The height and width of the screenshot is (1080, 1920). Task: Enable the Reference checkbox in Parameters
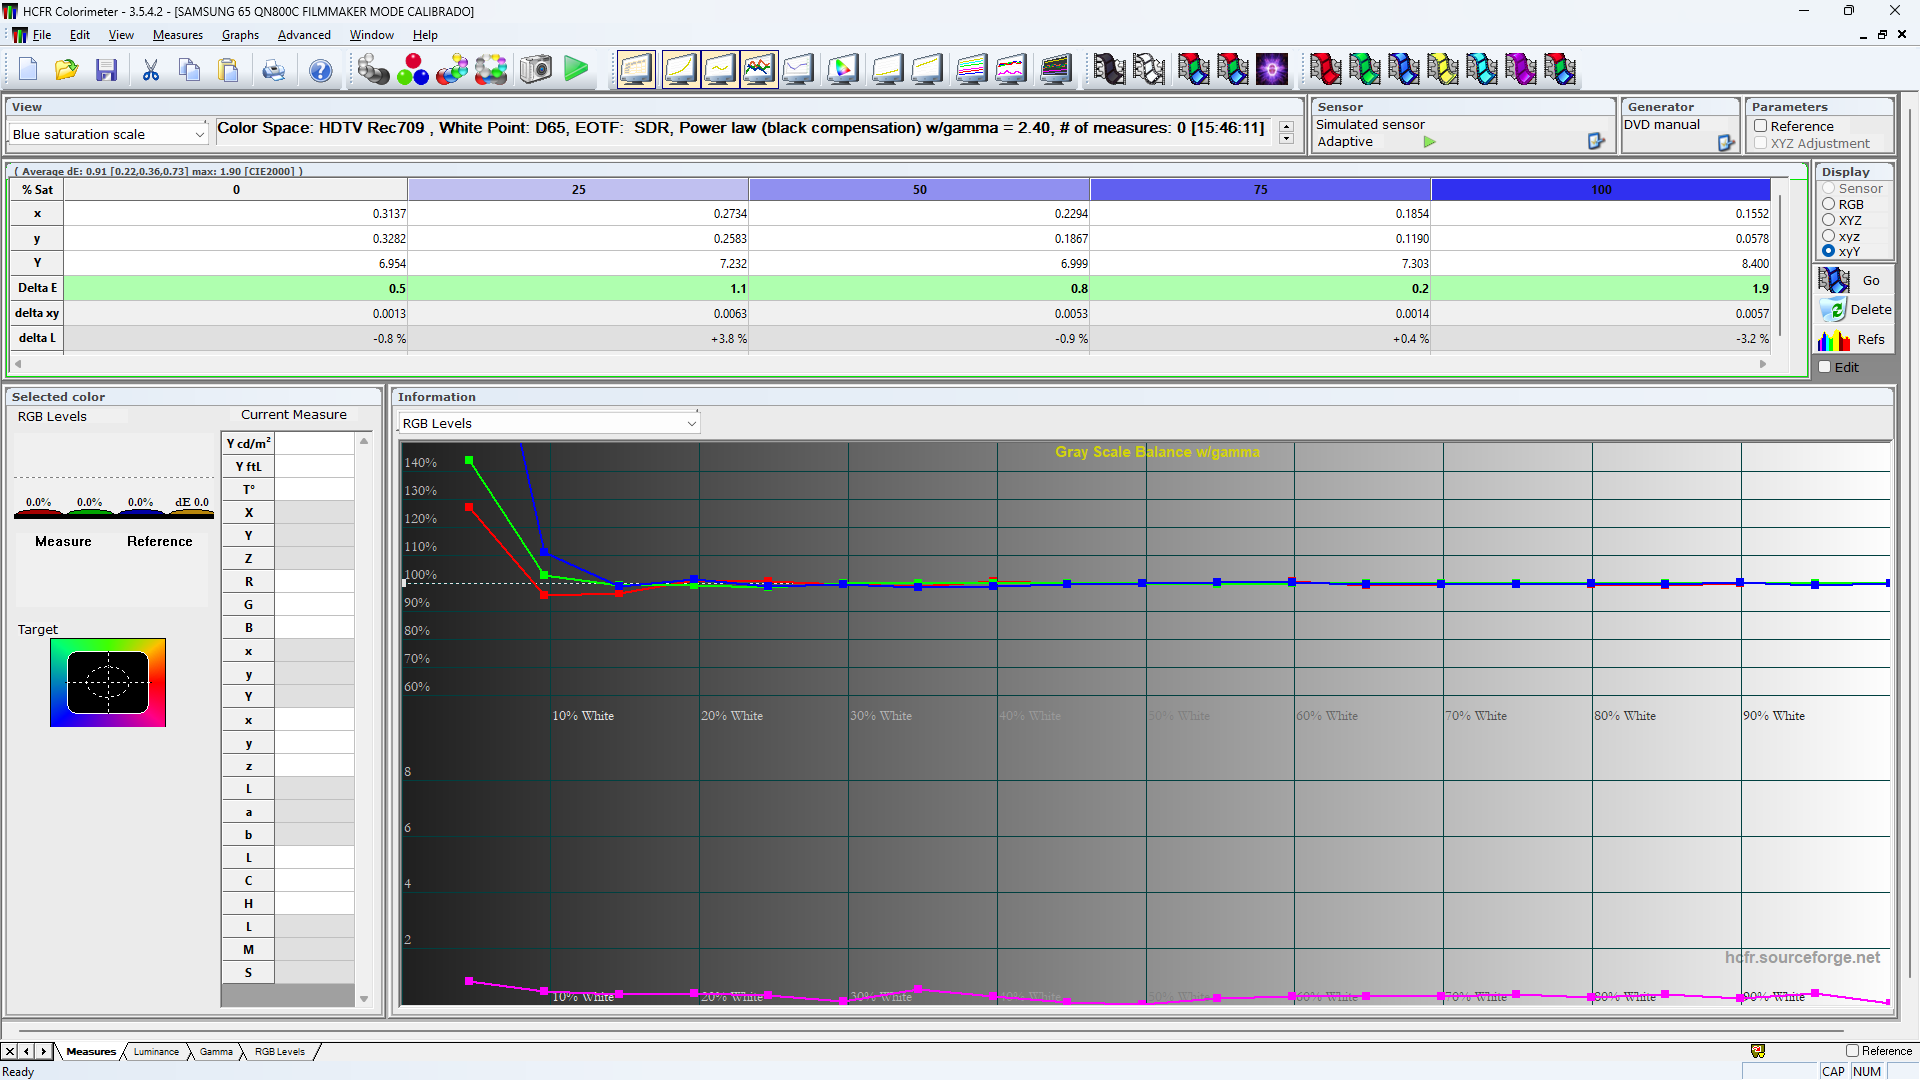(x=1762, y=126)
